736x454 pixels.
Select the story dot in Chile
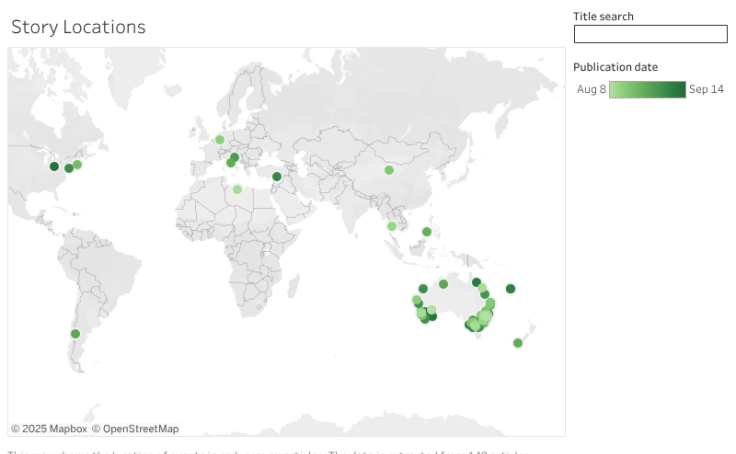click(76, 334)
